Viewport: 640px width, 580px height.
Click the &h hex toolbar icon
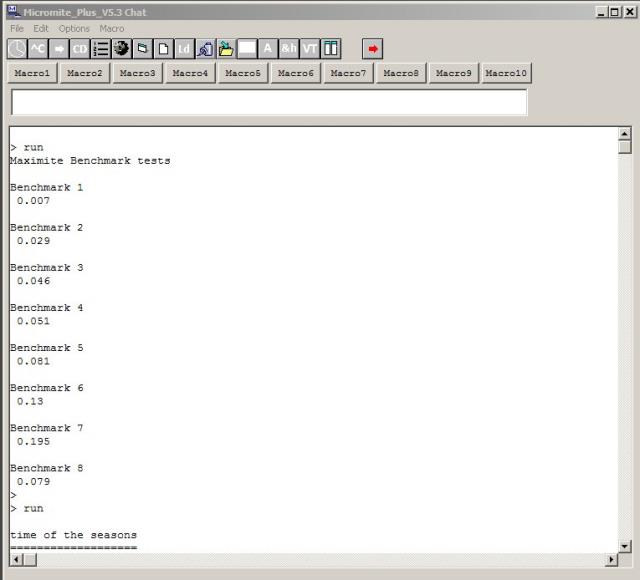pyautogui.click(x=289, y=49)
